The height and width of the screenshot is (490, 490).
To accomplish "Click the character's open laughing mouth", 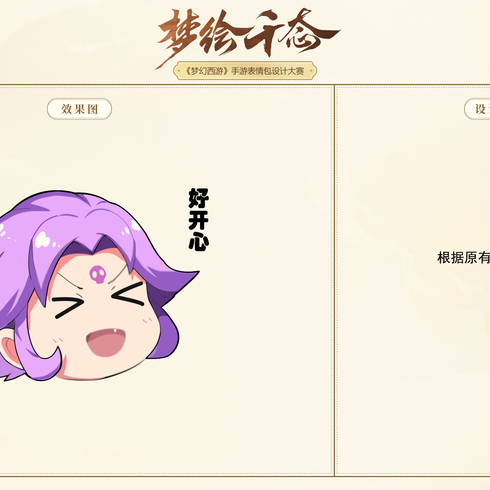I will [x=107, y=343].
